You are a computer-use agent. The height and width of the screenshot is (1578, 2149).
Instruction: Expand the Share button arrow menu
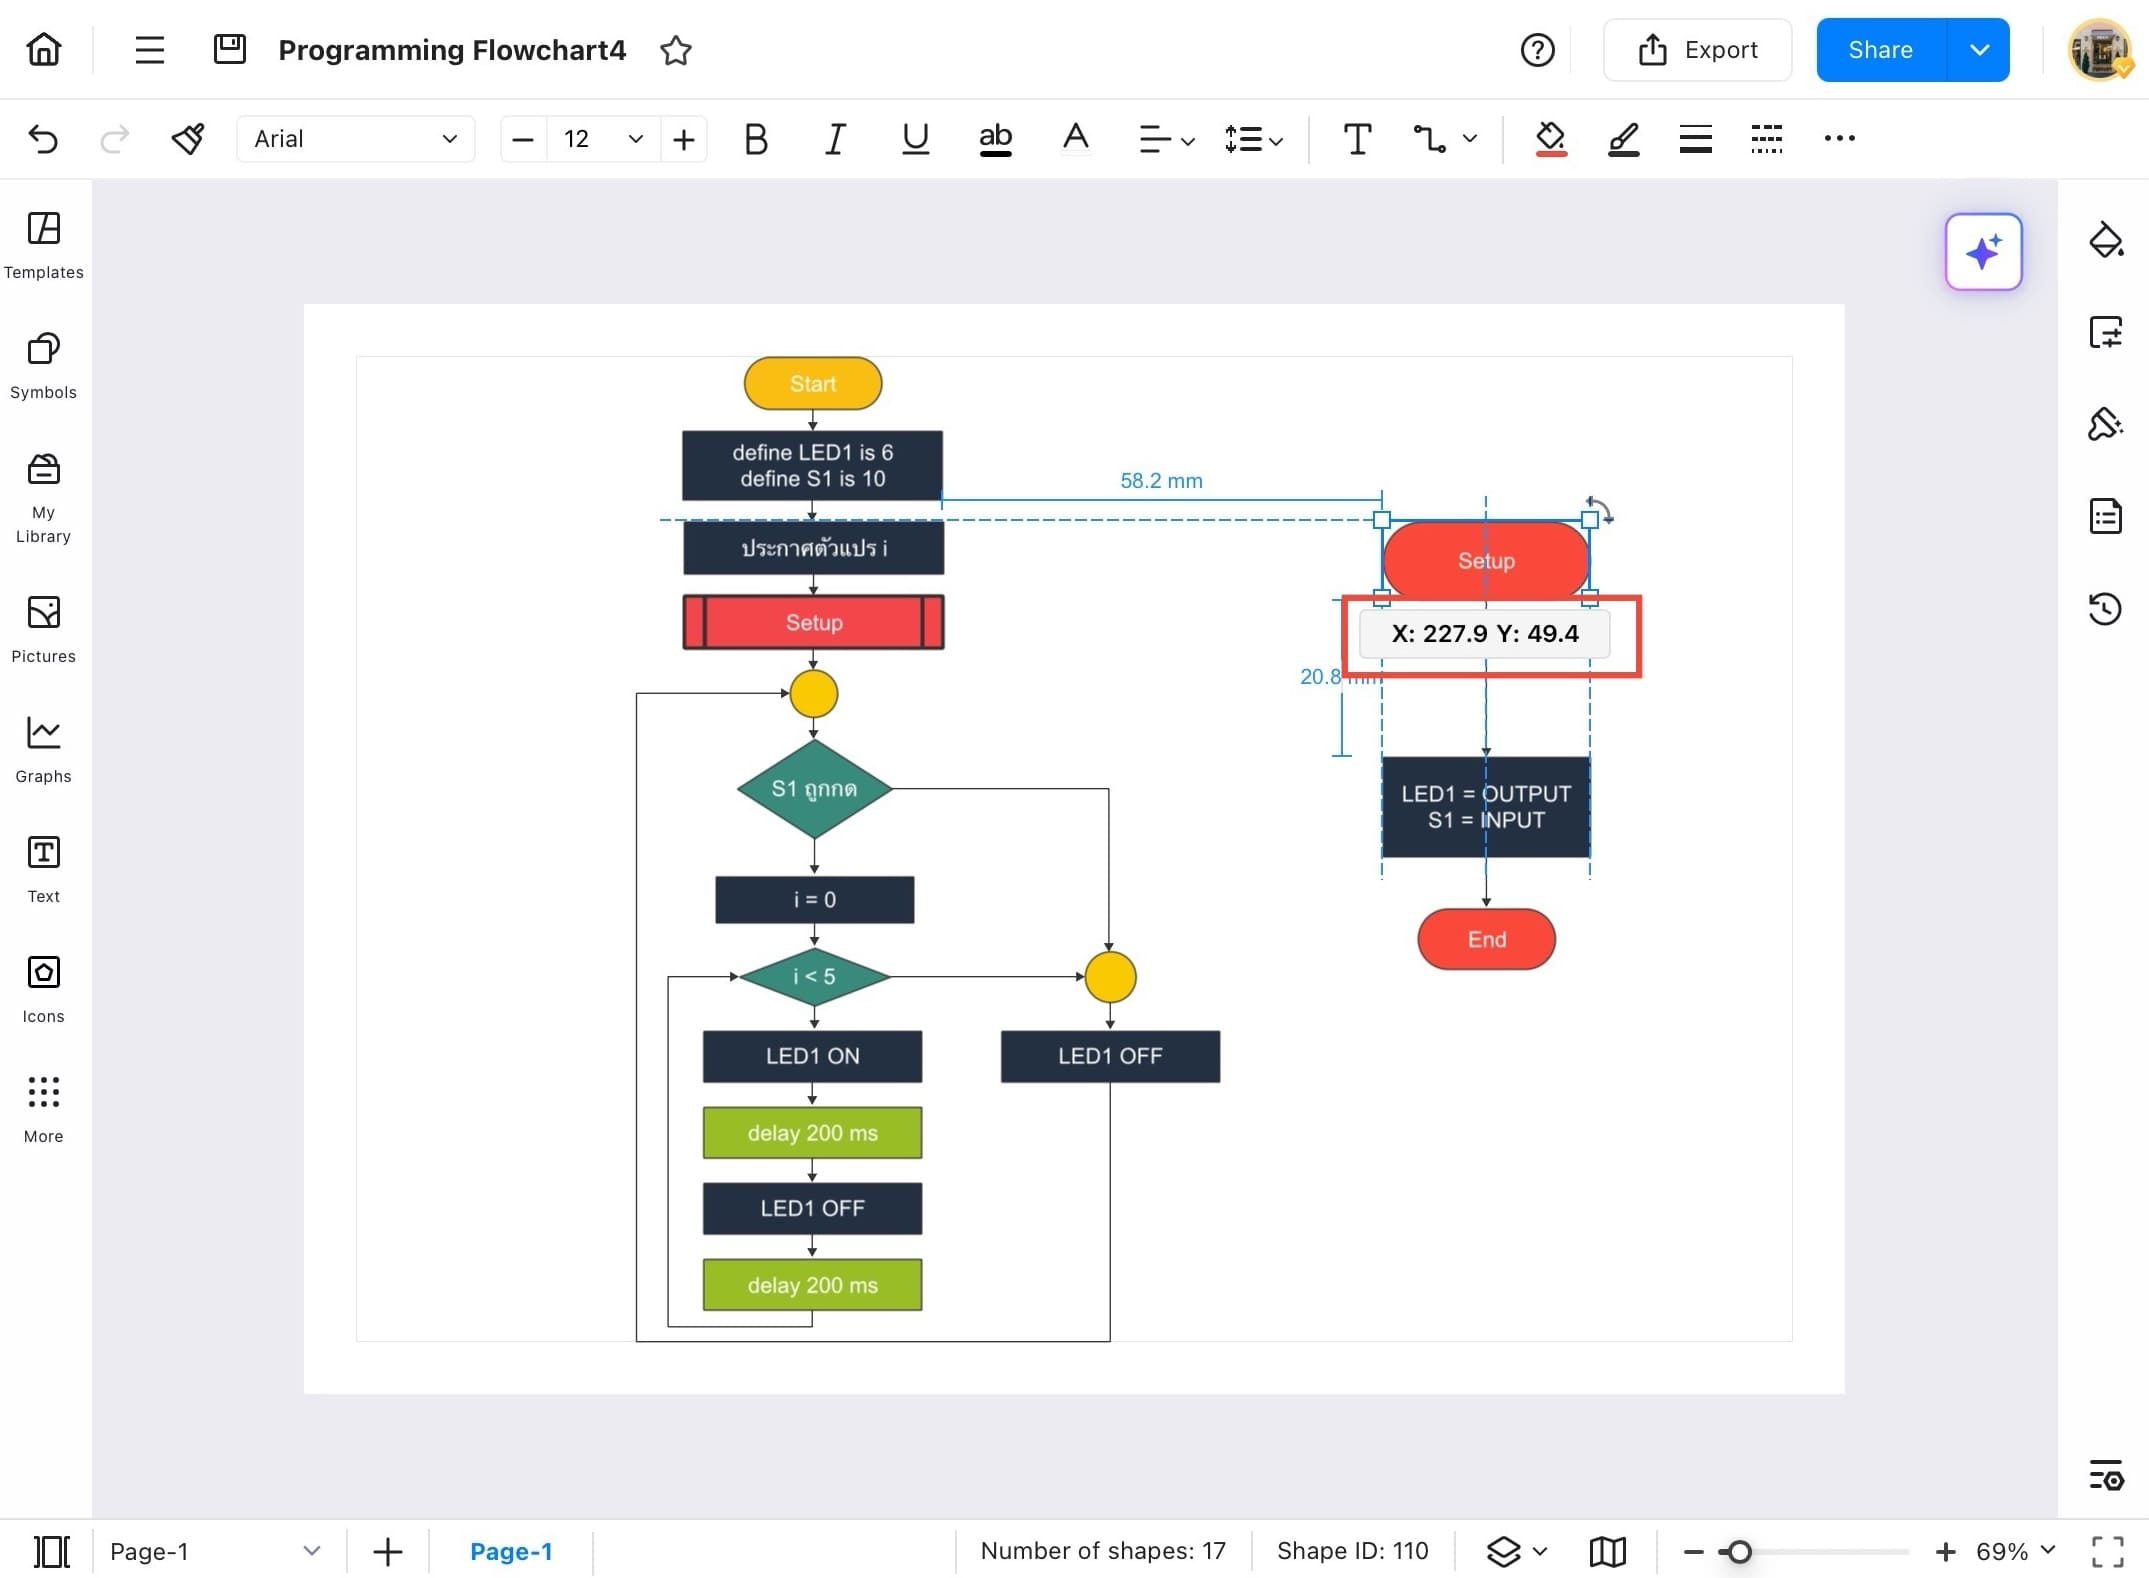pos(1978,50)
